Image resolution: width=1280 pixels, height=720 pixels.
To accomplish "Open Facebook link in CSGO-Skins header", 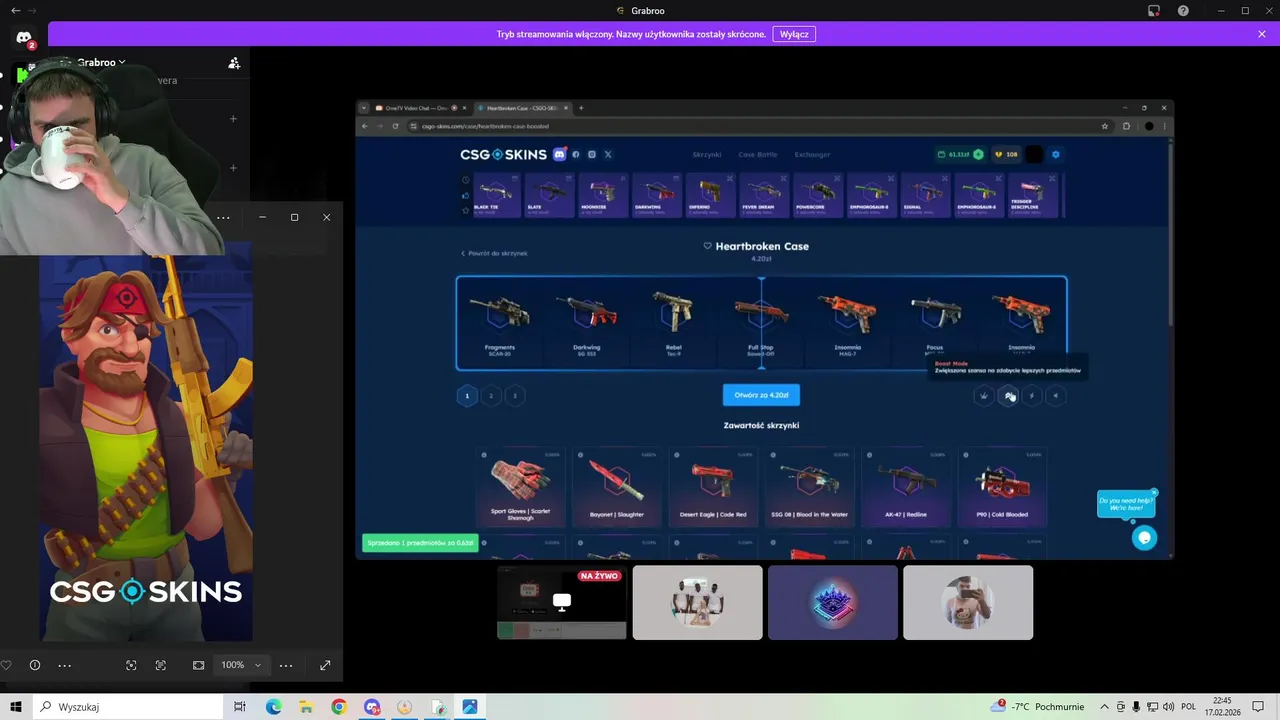I will click(x=576, y=154).
